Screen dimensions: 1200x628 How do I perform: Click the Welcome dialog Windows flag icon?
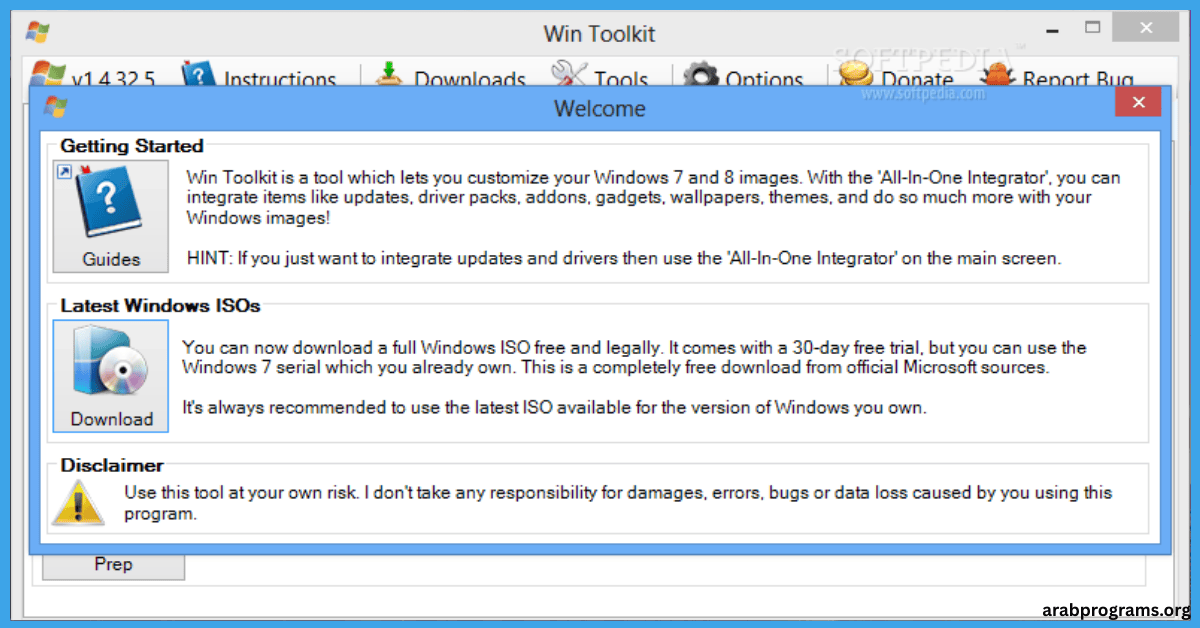click(56, 107)
